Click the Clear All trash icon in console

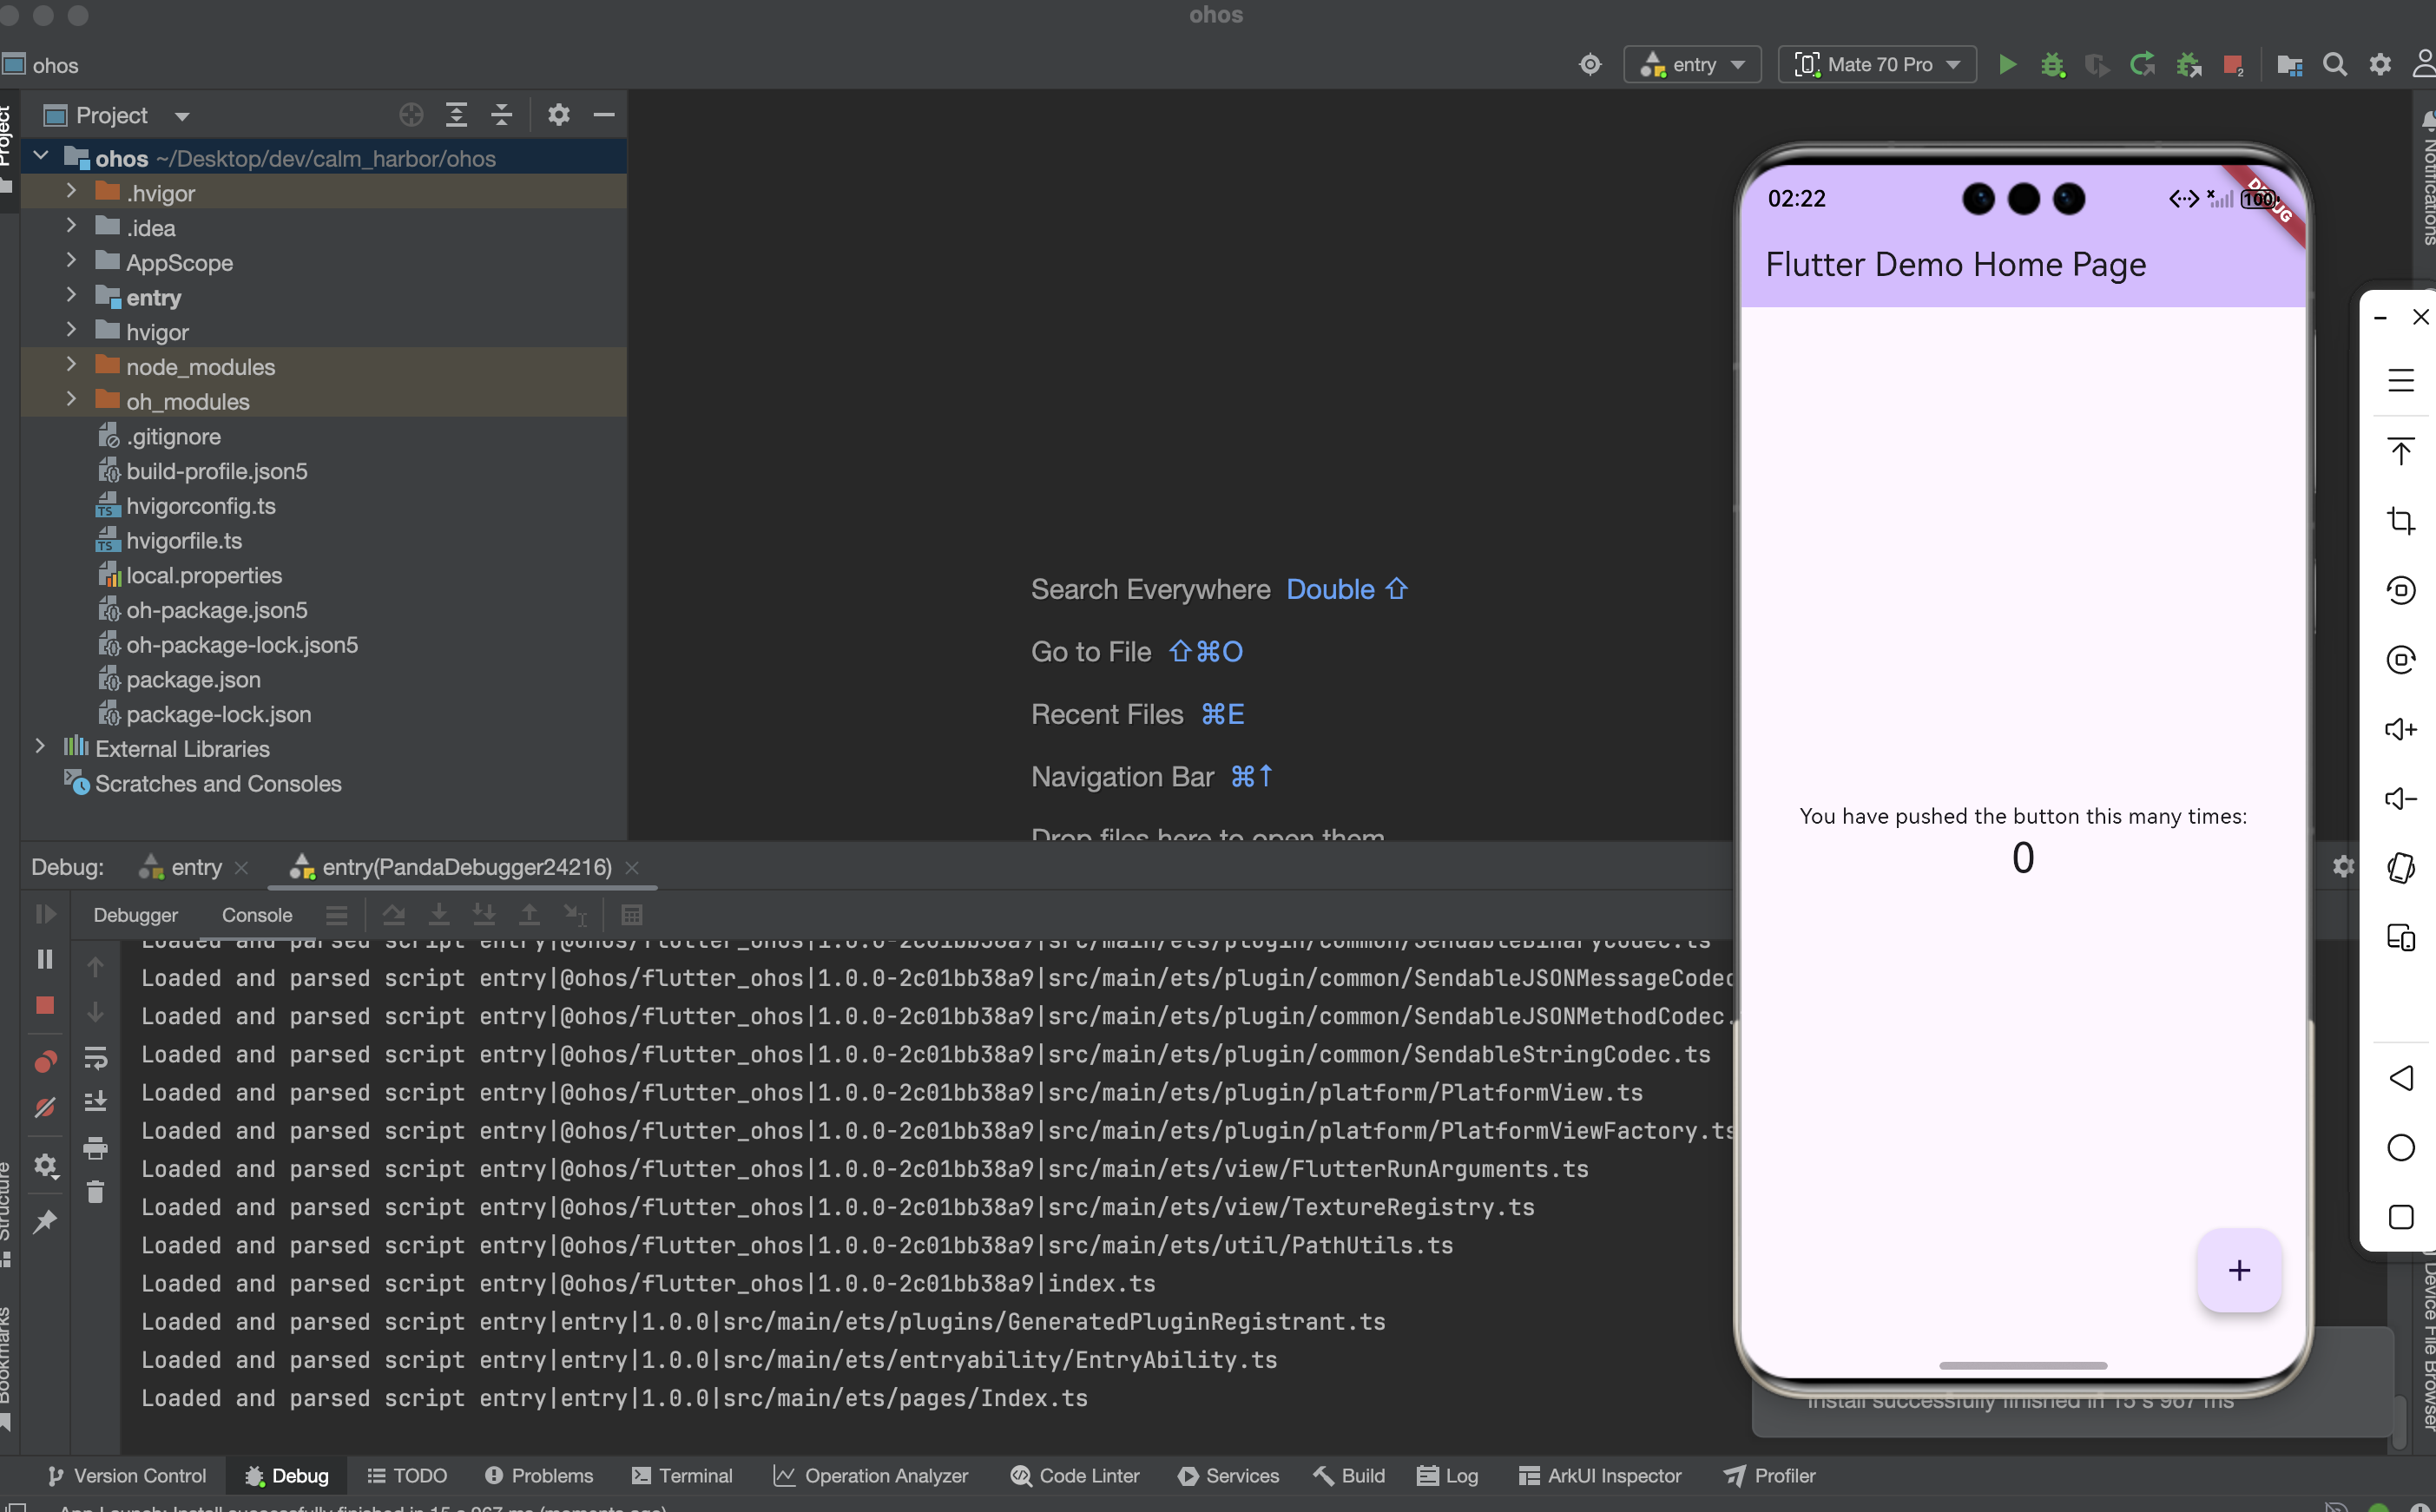click(95, 1192)
